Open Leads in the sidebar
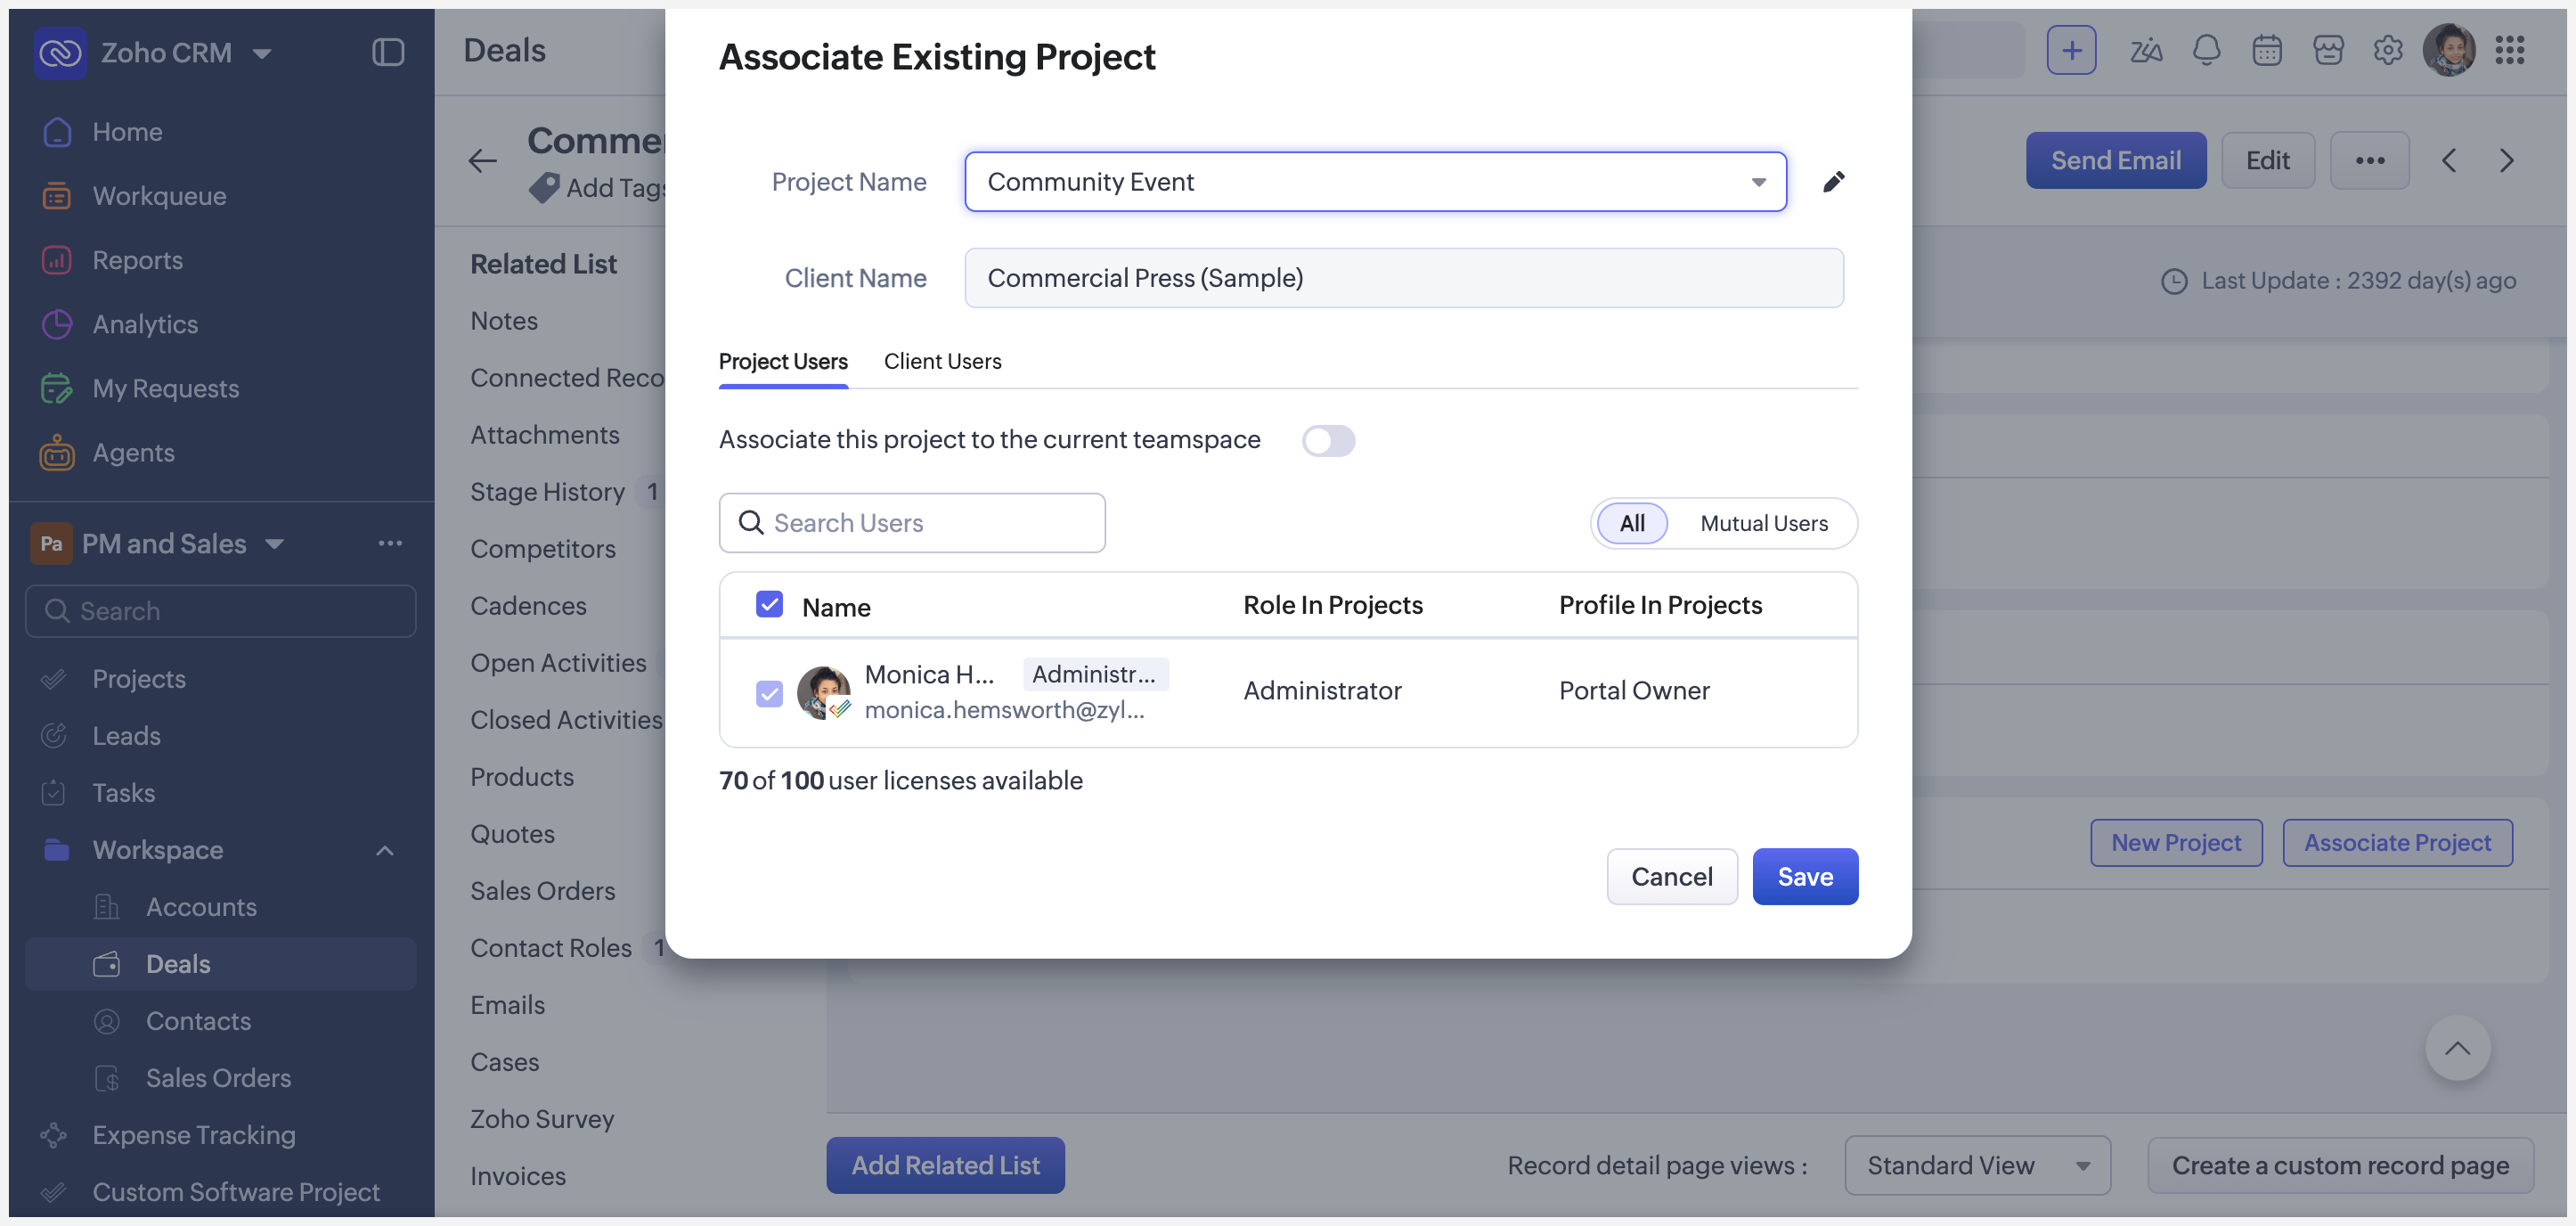This screenshot has width=2576, height=1226. click(x=126, y=735)
